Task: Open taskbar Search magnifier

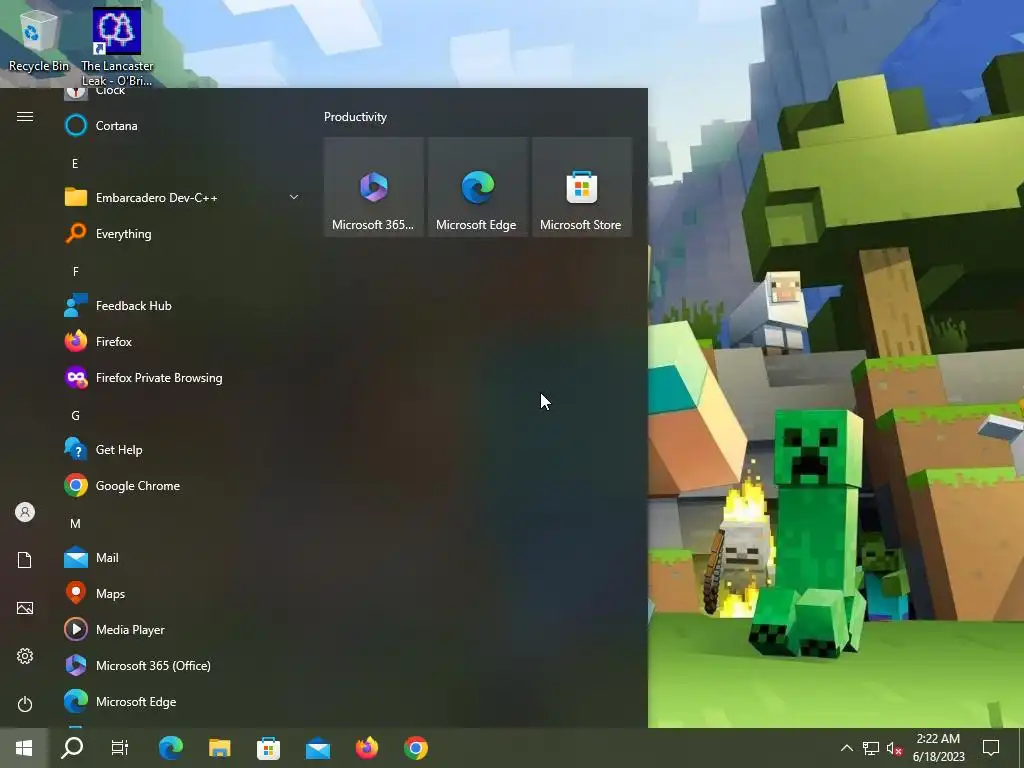Action: 72,748
